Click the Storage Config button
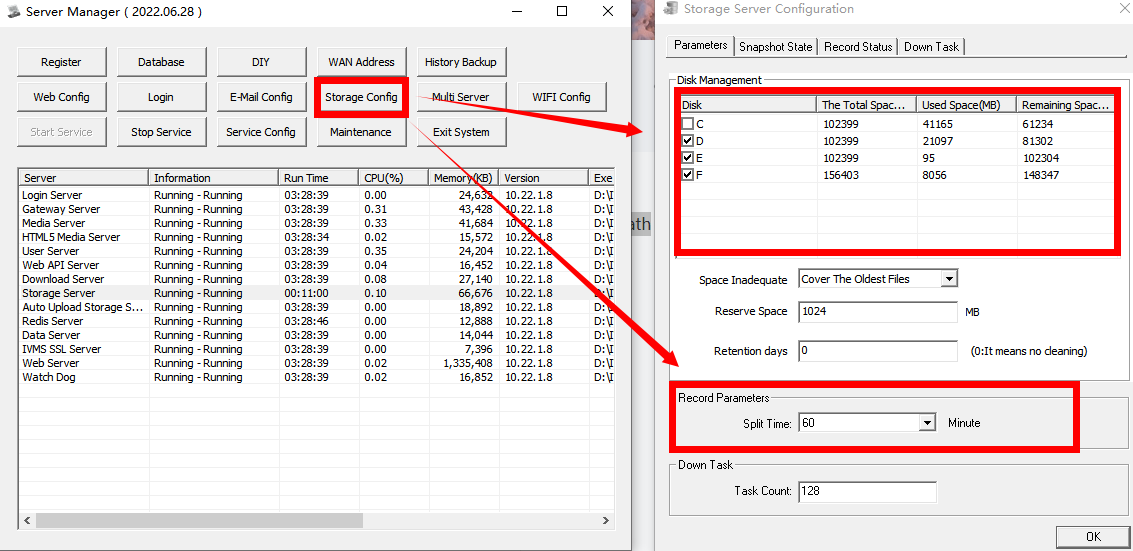 click(361, 97)
